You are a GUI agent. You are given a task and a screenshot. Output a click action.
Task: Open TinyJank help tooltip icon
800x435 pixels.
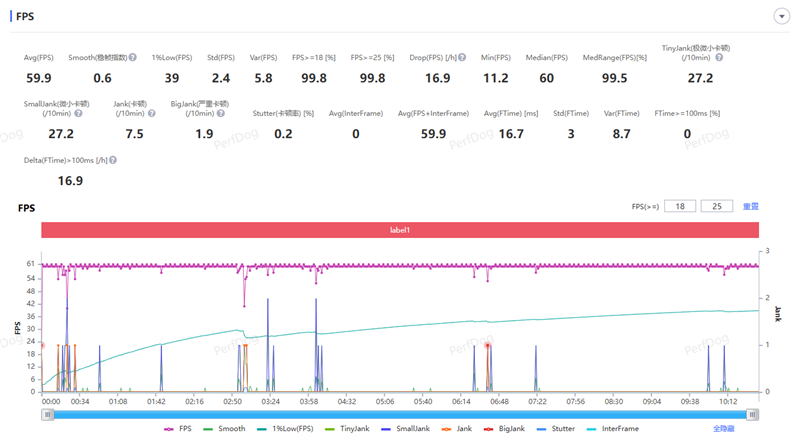click(x=718, y=58)
